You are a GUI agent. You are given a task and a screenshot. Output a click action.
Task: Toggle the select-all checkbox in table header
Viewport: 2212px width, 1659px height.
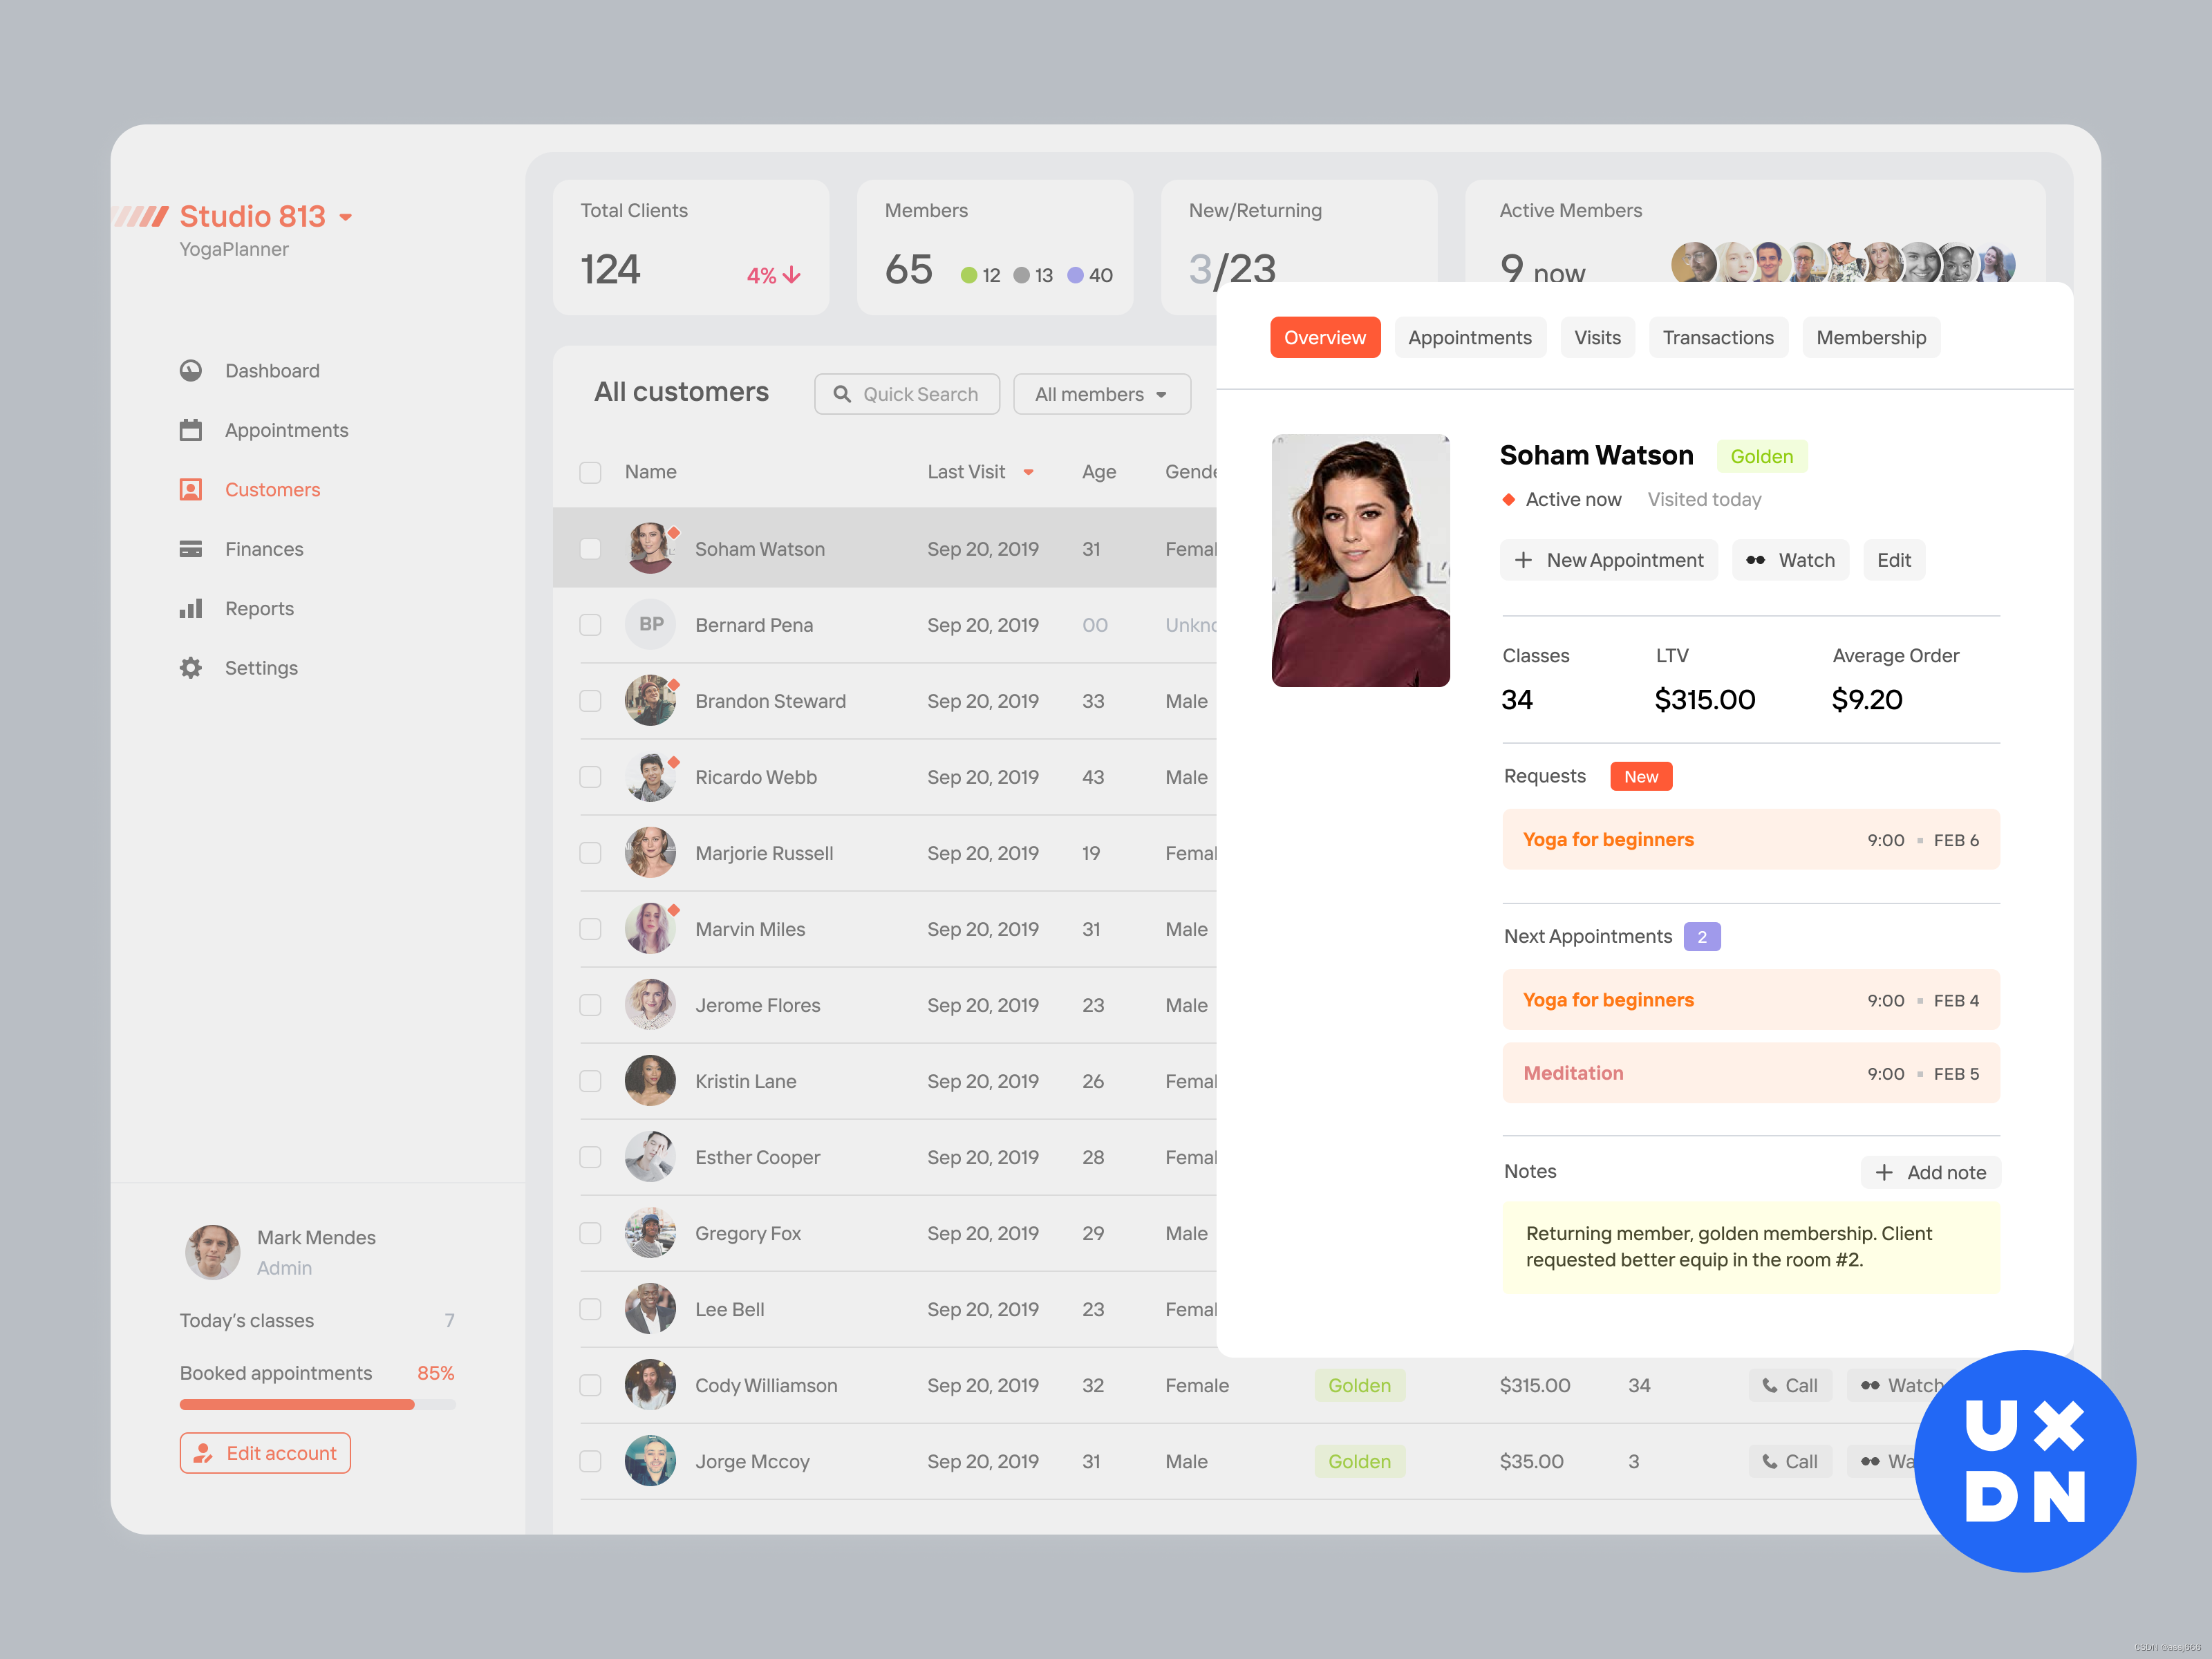click(590, 472)
